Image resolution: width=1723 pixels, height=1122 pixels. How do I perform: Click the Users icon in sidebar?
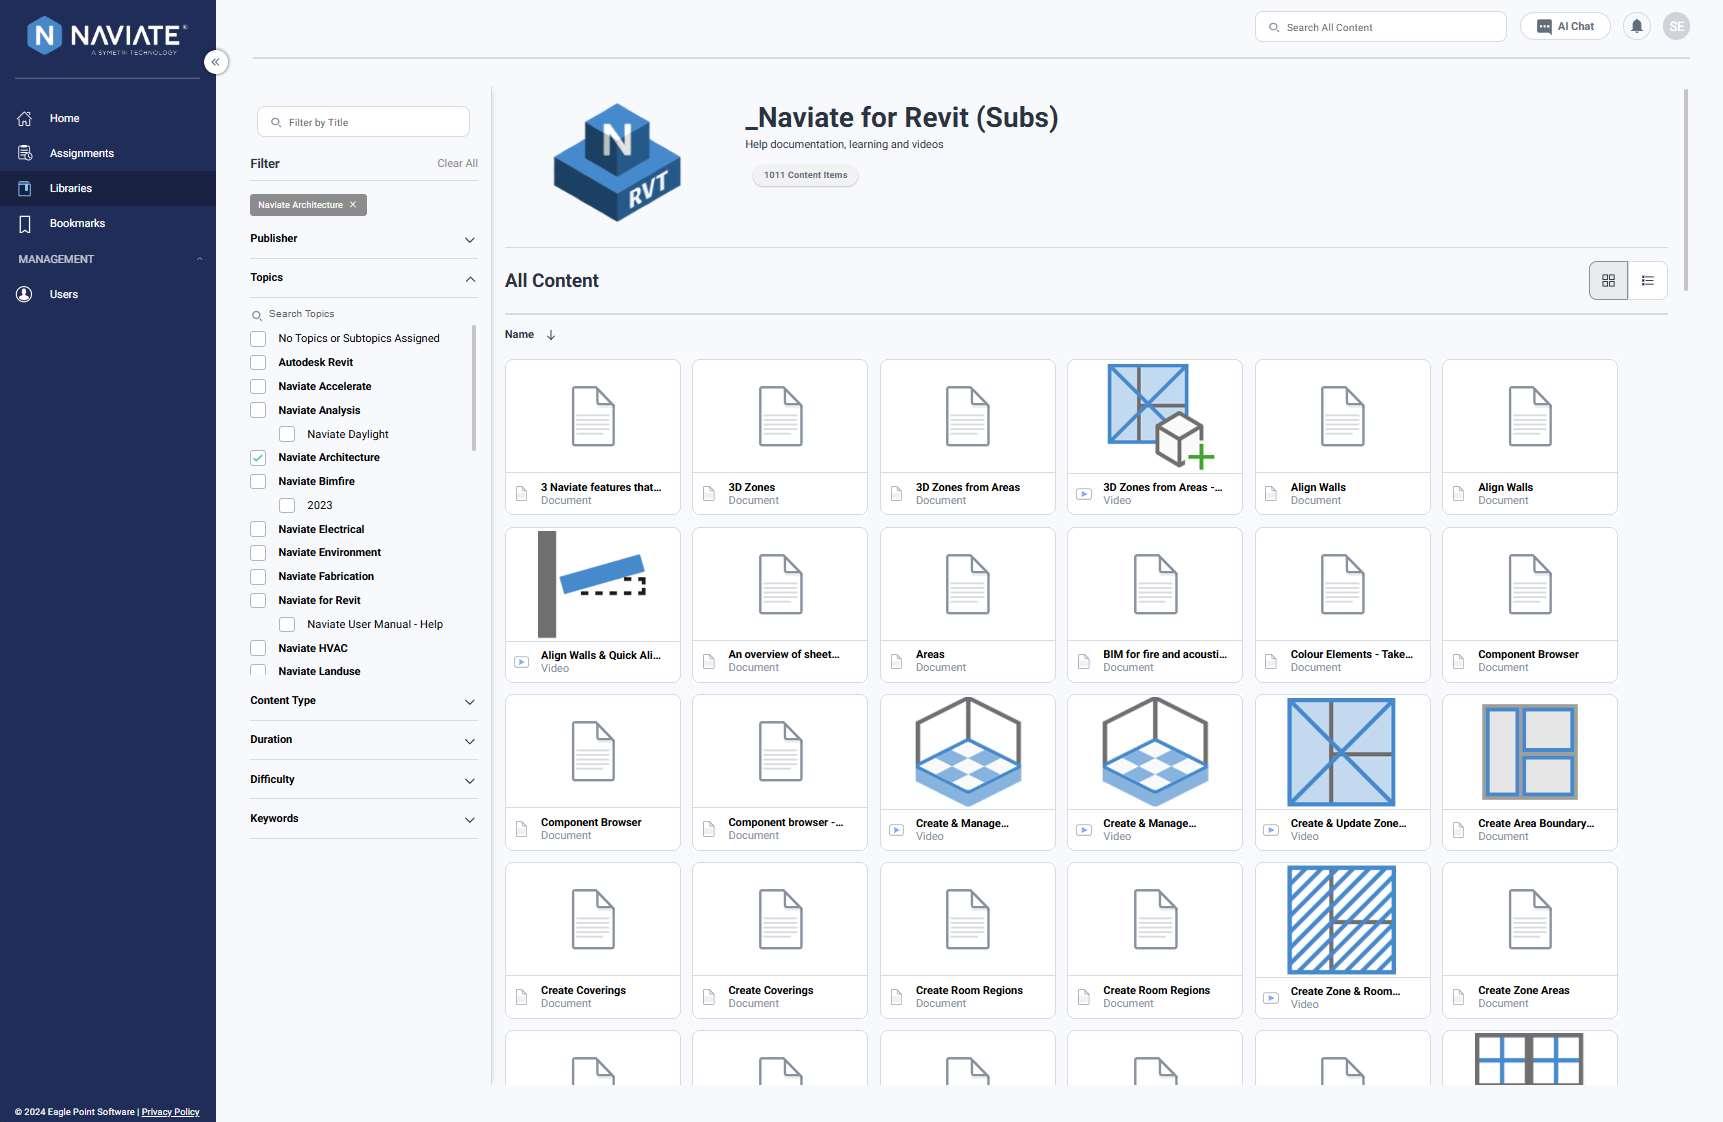coord(25,294)
